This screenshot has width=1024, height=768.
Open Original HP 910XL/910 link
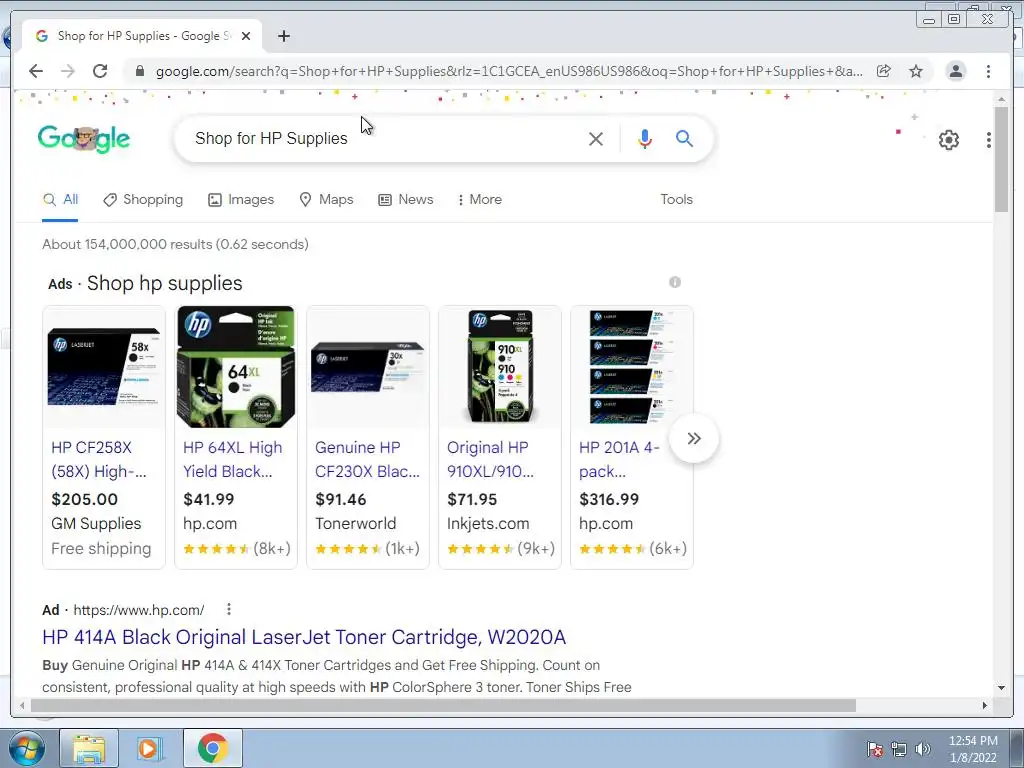490,459
